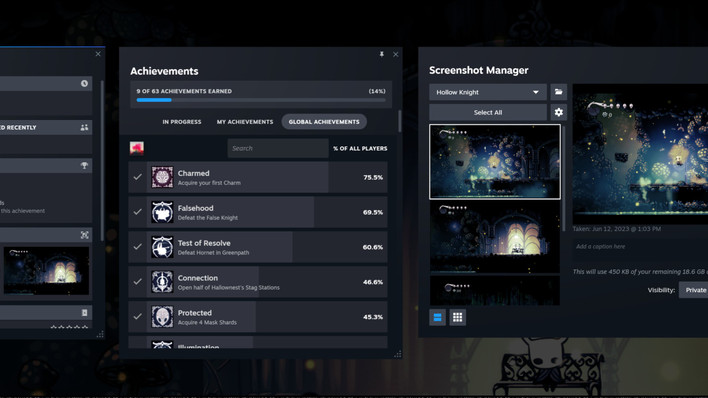708x398 pixels.
Task: Click the screenshot capture icon in left panel
Action: point(84,235)
